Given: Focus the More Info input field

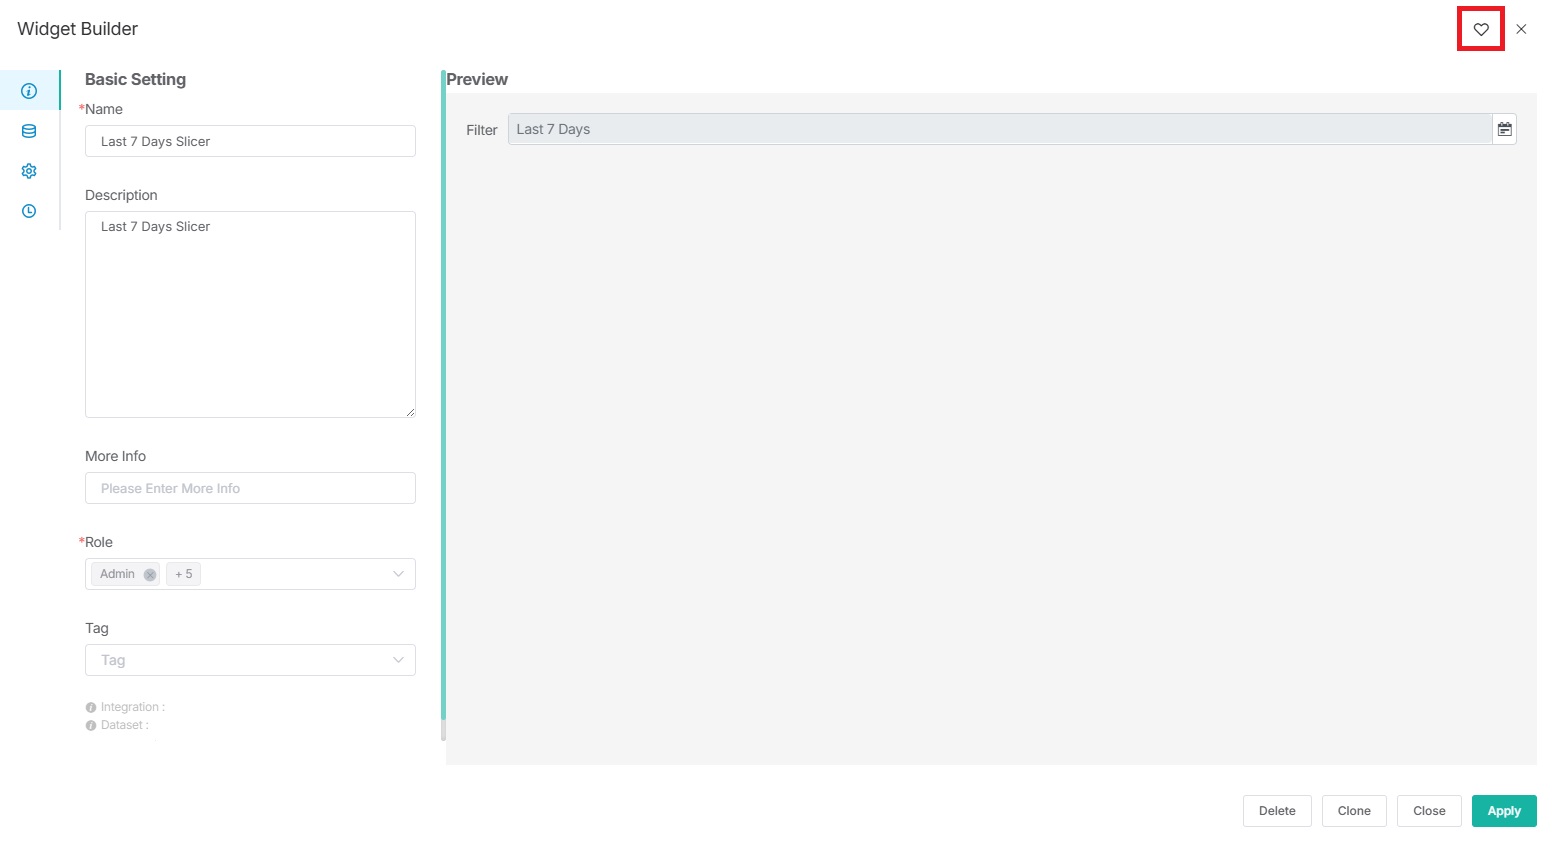Looking at the screenshot, I should tap(250, 488).
